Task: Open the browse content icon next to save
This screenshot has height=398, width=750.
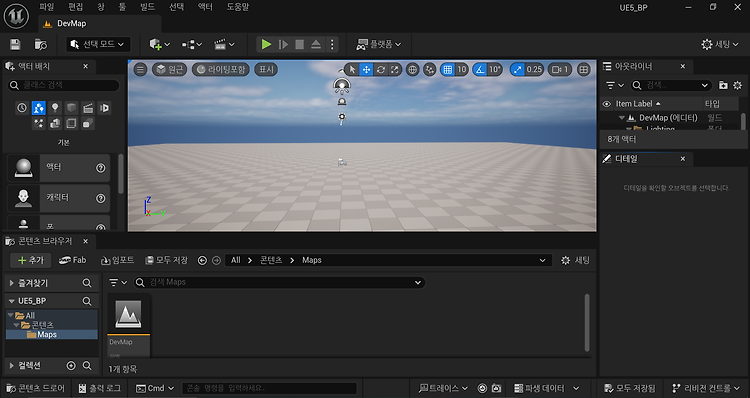Action: (x=41, y=44)
